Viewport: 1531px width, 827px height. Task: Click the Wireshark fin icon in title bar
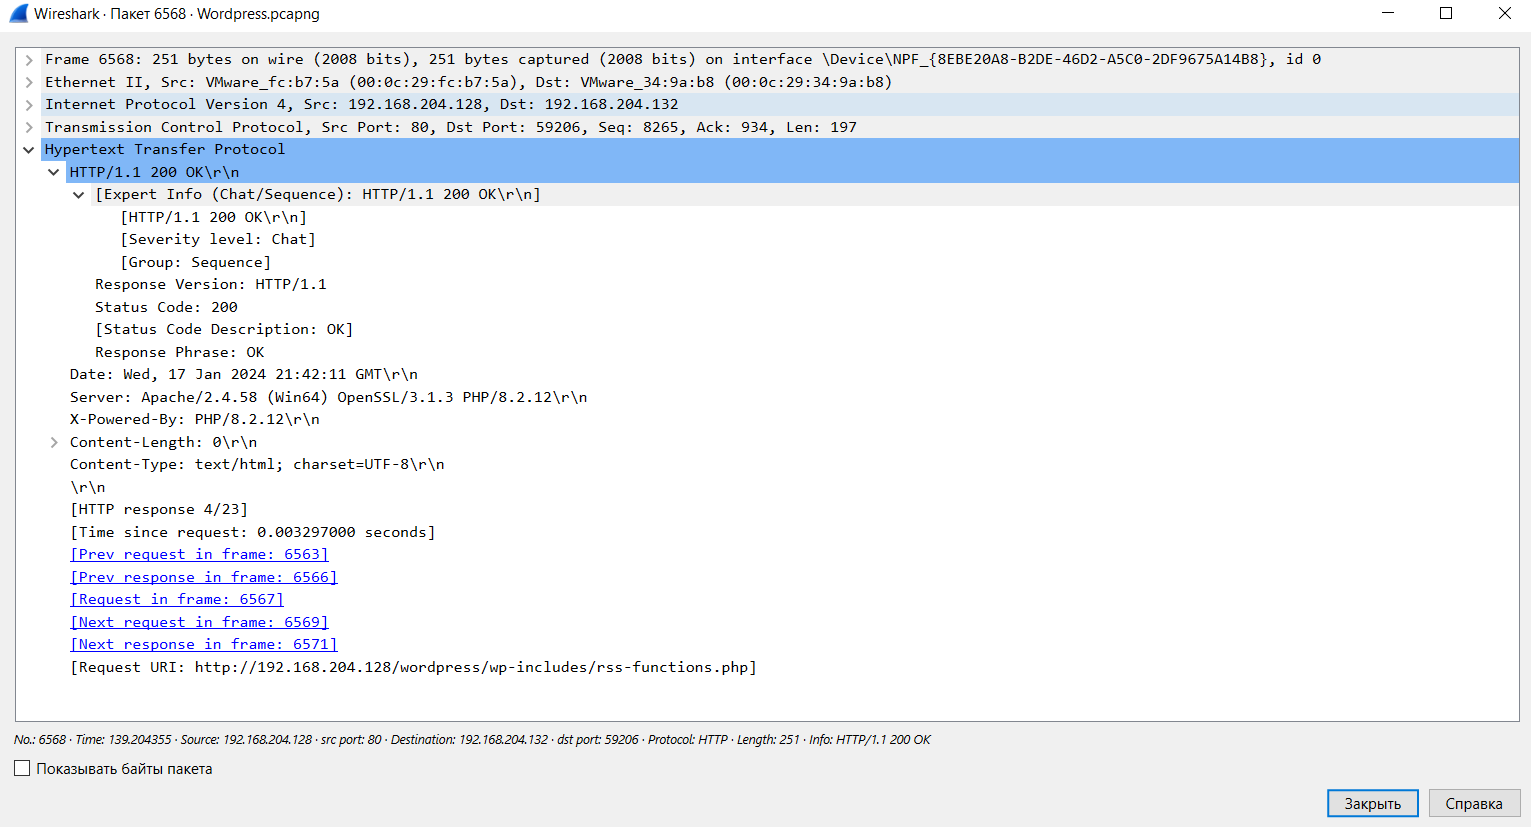tap(18, 14)
